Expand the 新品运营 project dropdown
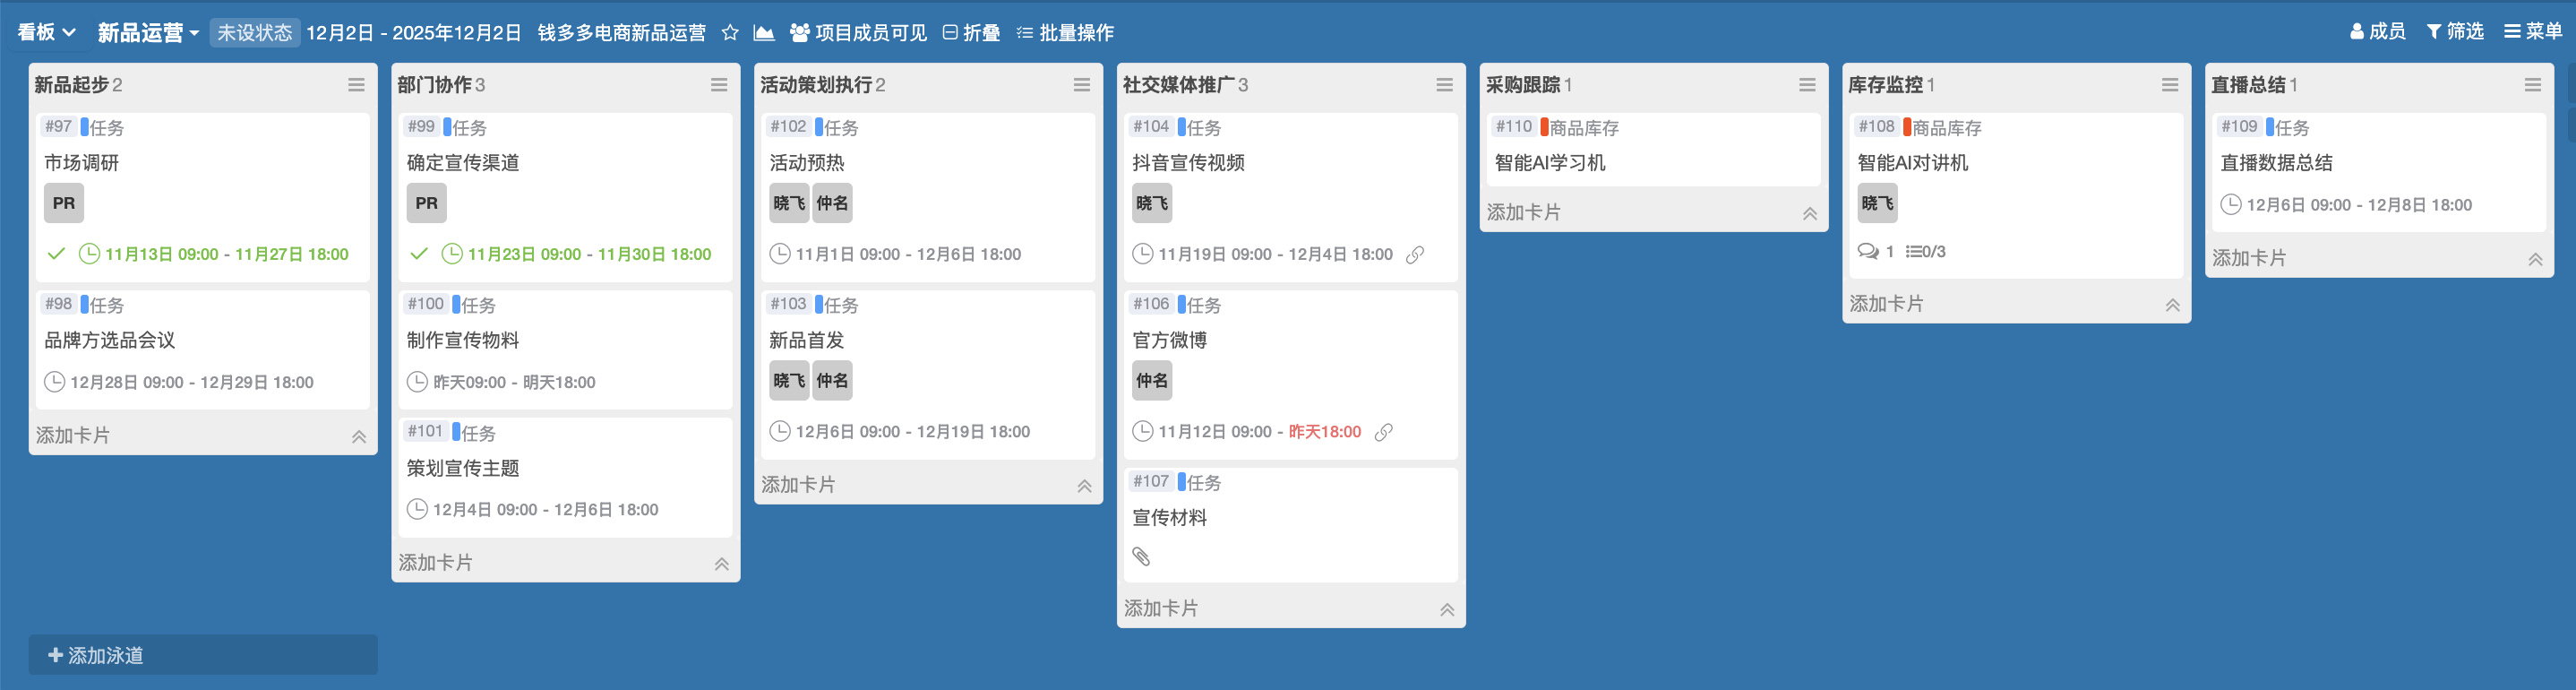Image resolution: width=2576 pixels, height=690 pixels. (148, 33)
